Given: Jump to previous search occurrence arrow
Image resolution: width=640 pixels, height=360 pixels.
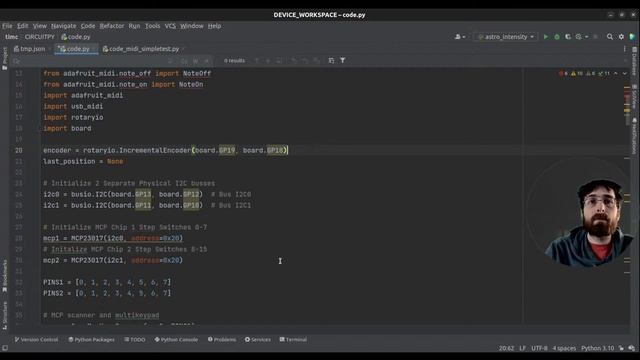Looking at the screenshot, I should coord(257,60).
